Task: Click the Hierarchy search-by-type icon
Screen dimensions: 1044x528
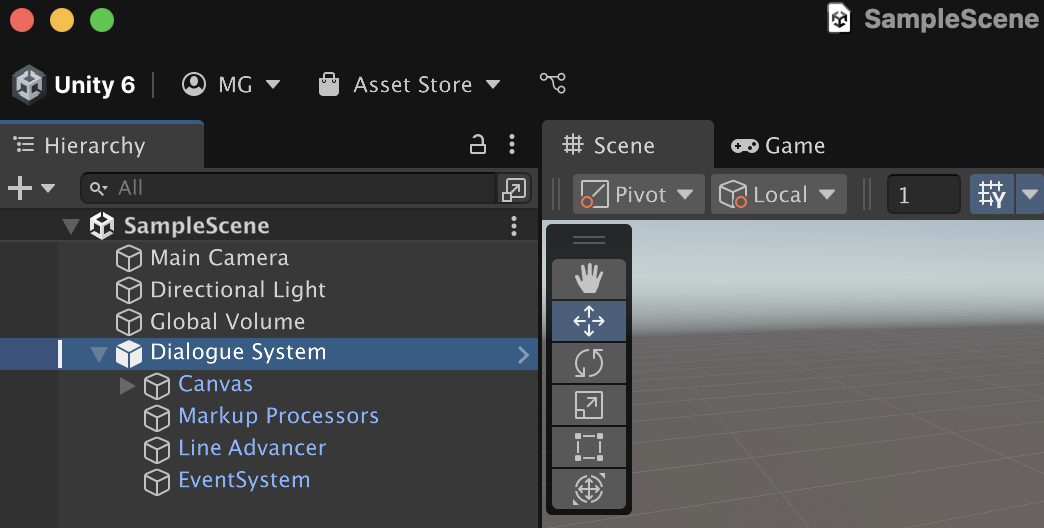Action: pyautogui.click(x=99, y=188)
